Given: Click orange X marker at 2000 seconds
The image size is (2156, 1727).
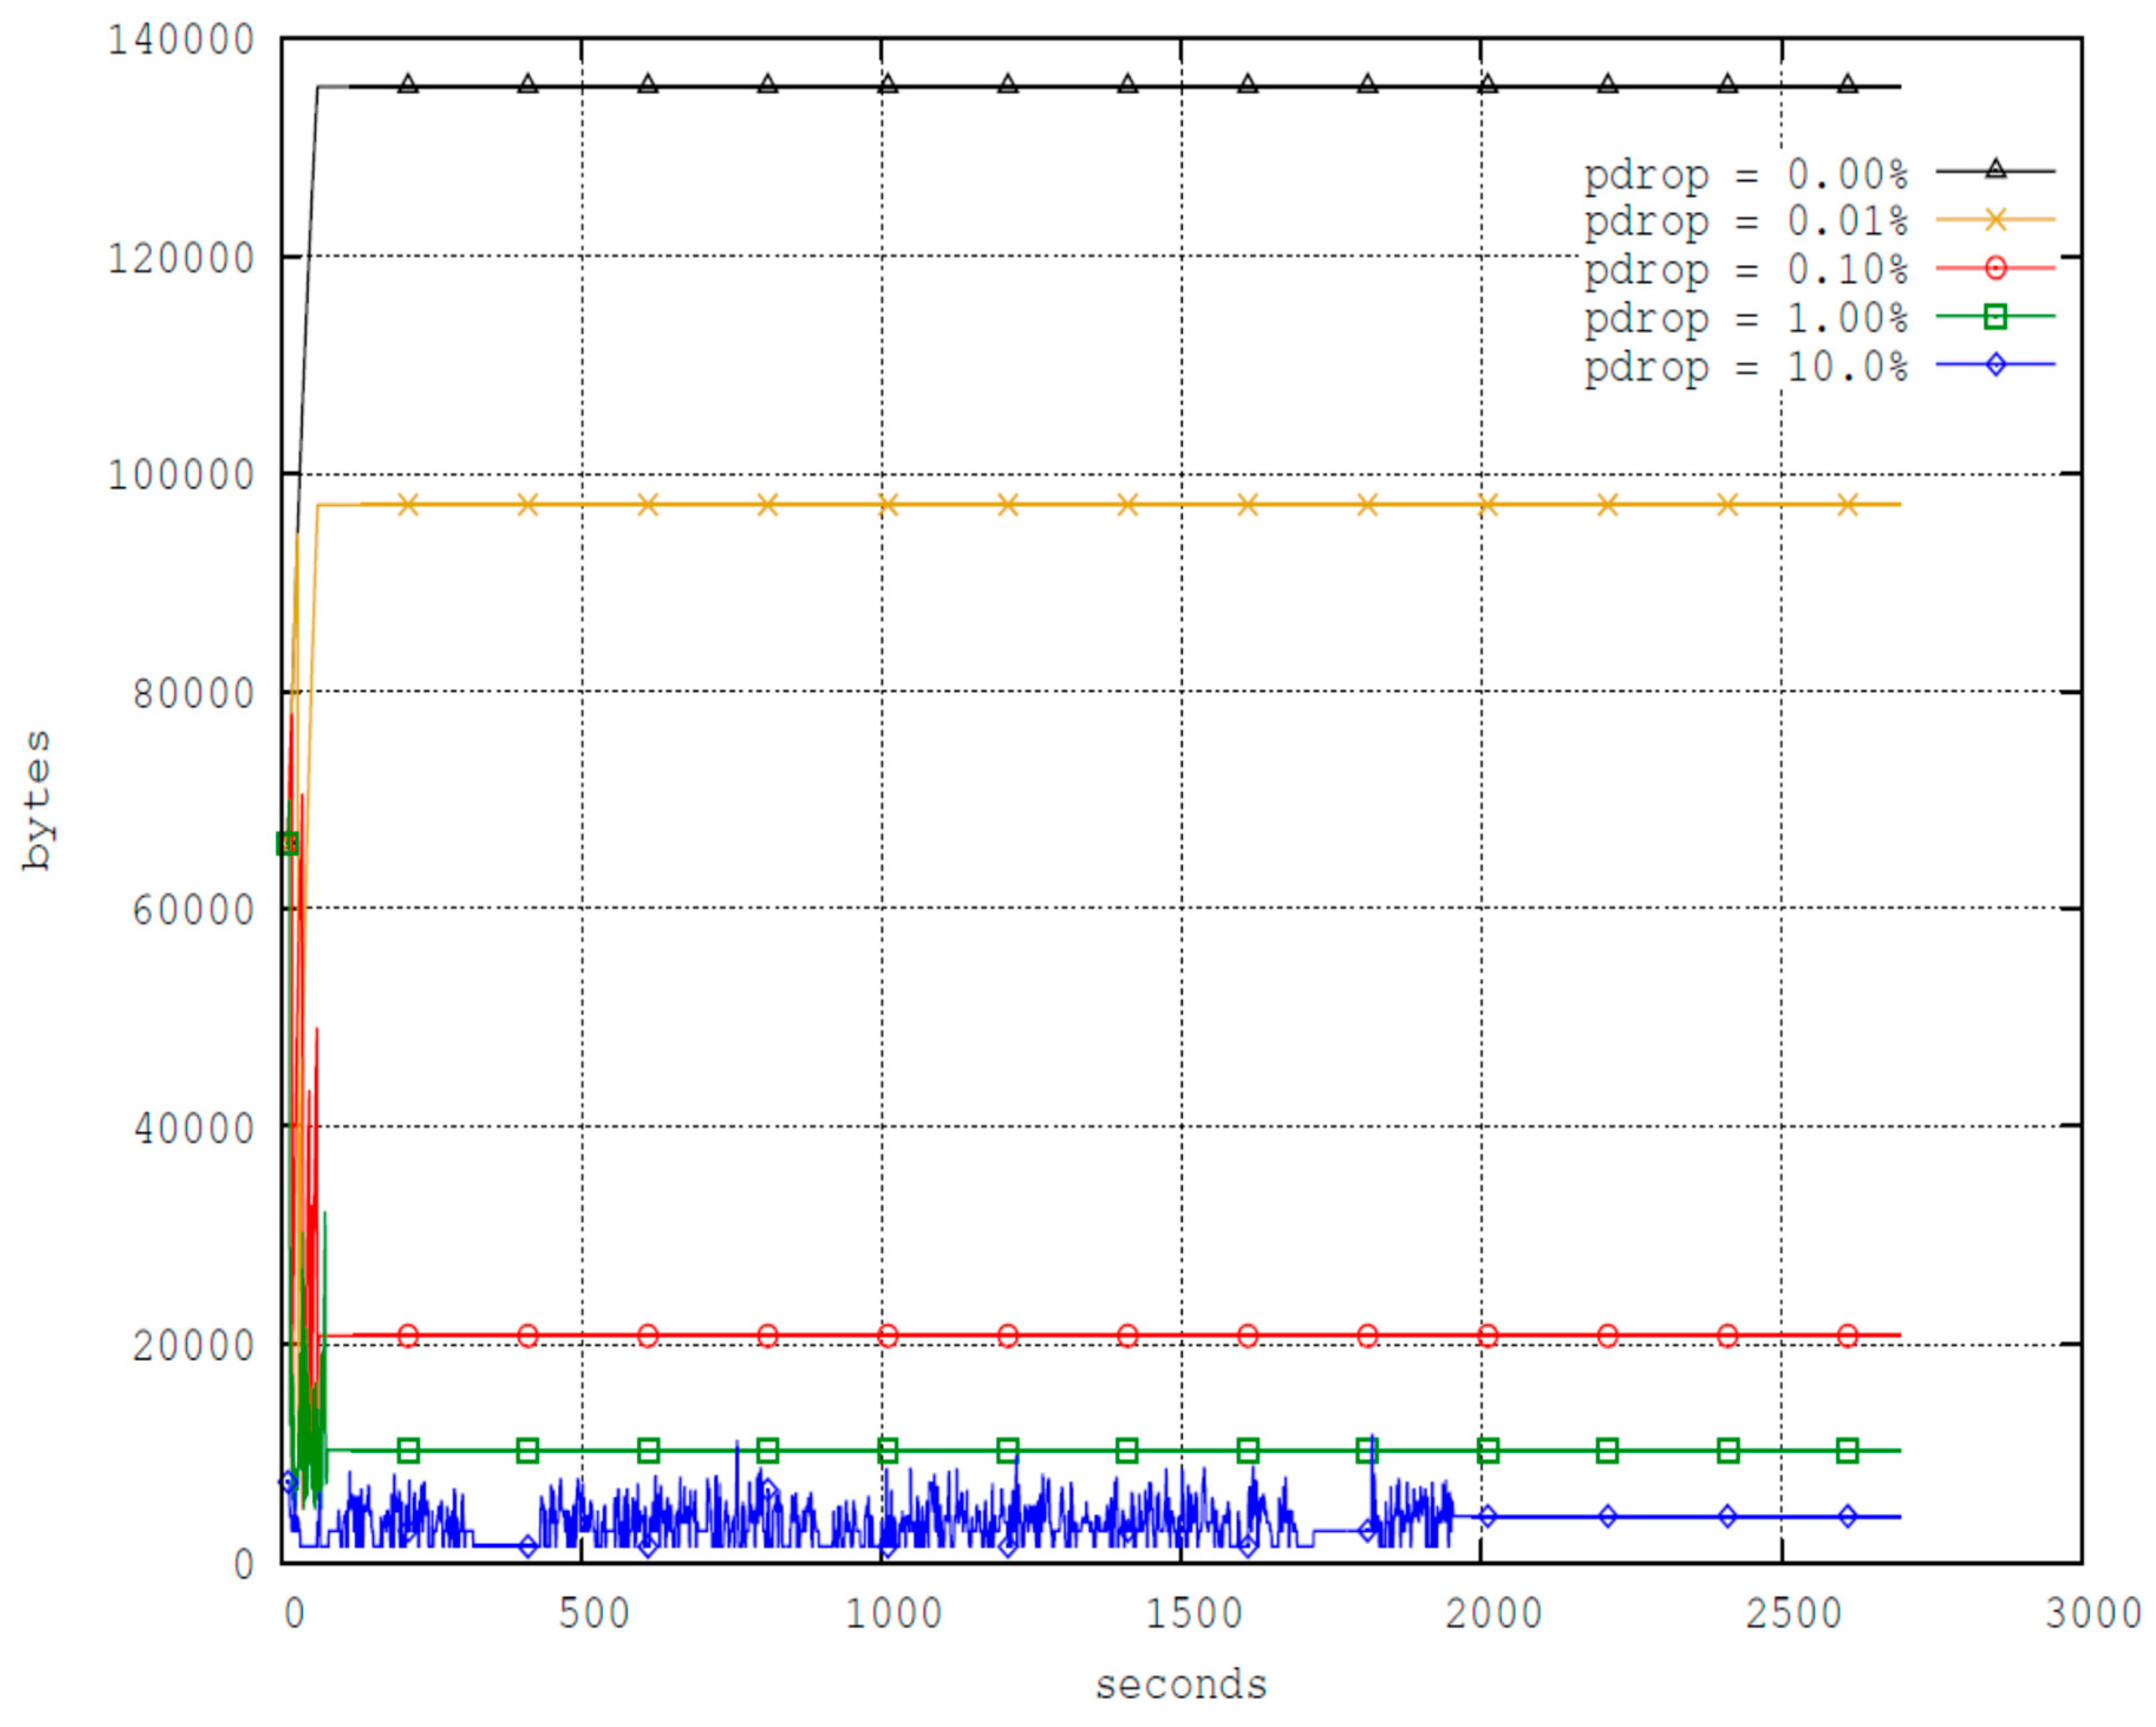Looking at the screenshot, I should (x=1488, y=505).
